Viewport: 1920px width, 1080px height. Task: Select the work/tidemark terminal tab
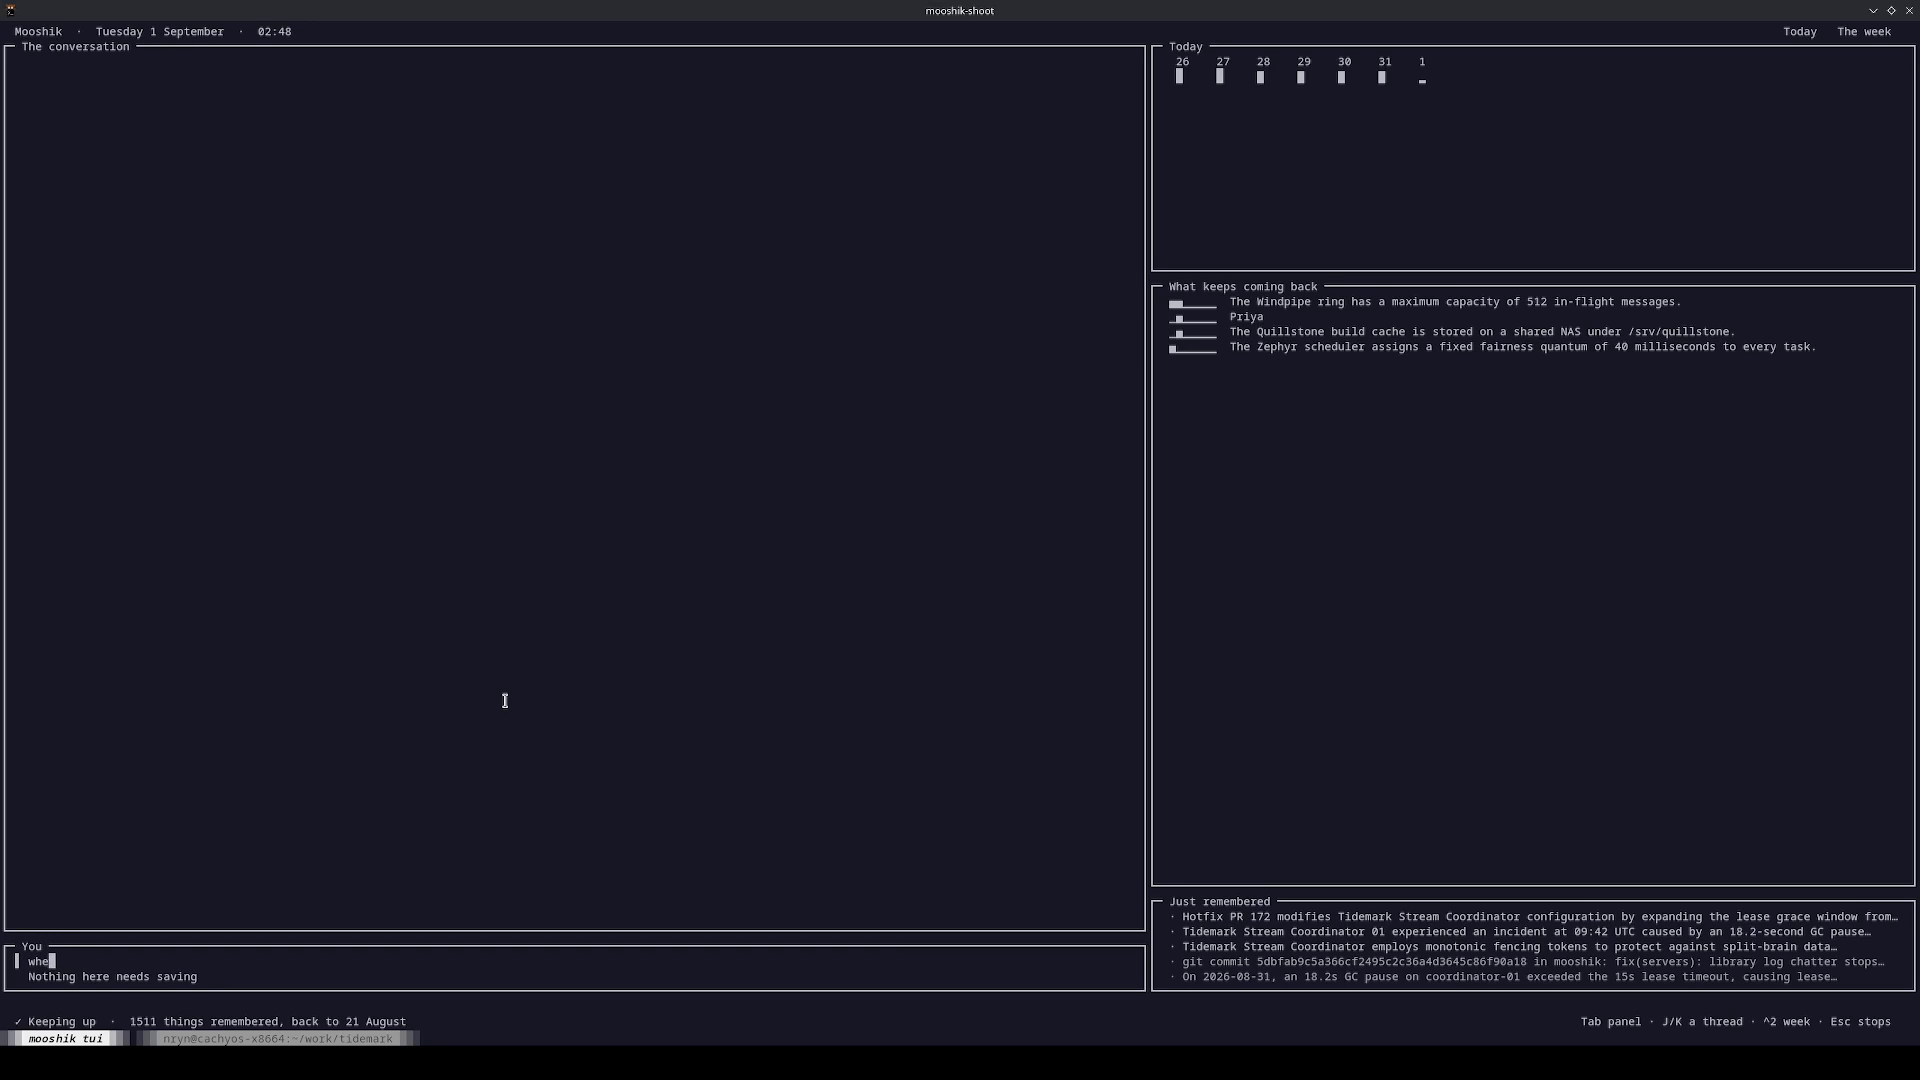(x=278, y=1039)
